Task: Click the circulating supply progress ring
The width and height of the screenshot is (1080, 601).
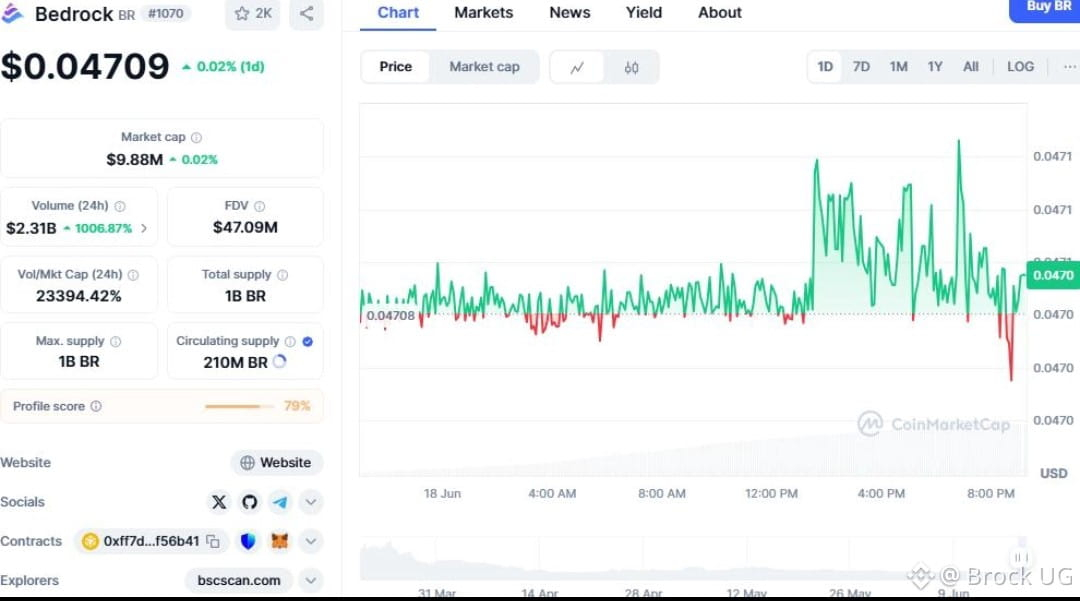Action: 280,361
